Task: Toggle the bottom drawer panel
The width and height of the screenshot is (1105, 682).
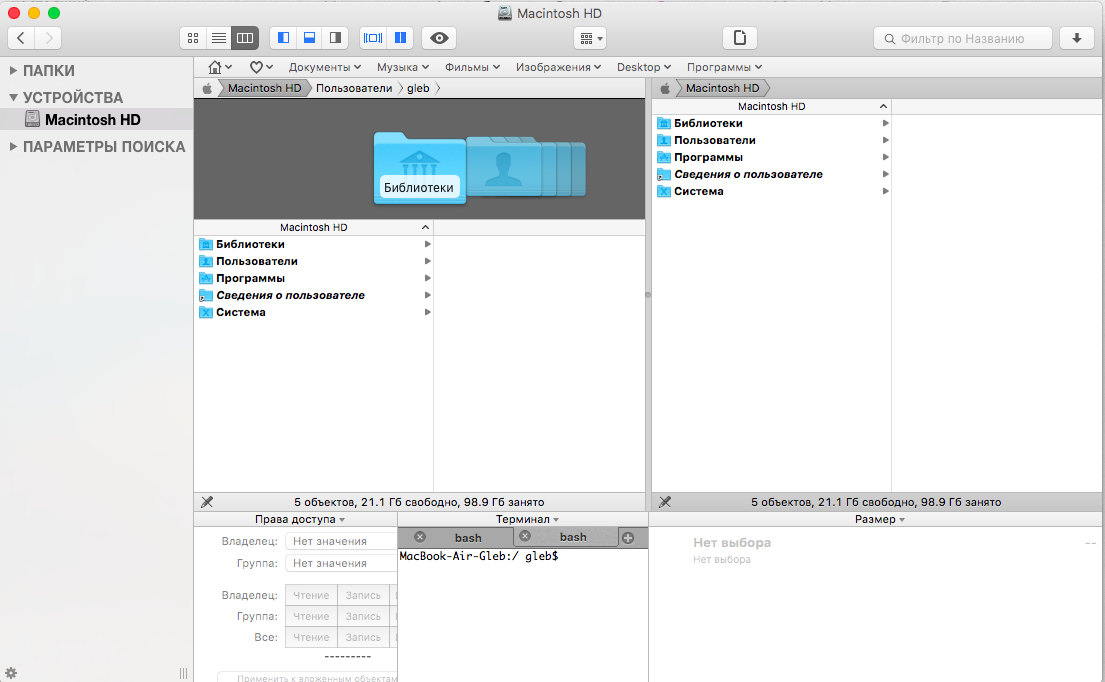Action: pyautogui.click(x=309, y=38)
